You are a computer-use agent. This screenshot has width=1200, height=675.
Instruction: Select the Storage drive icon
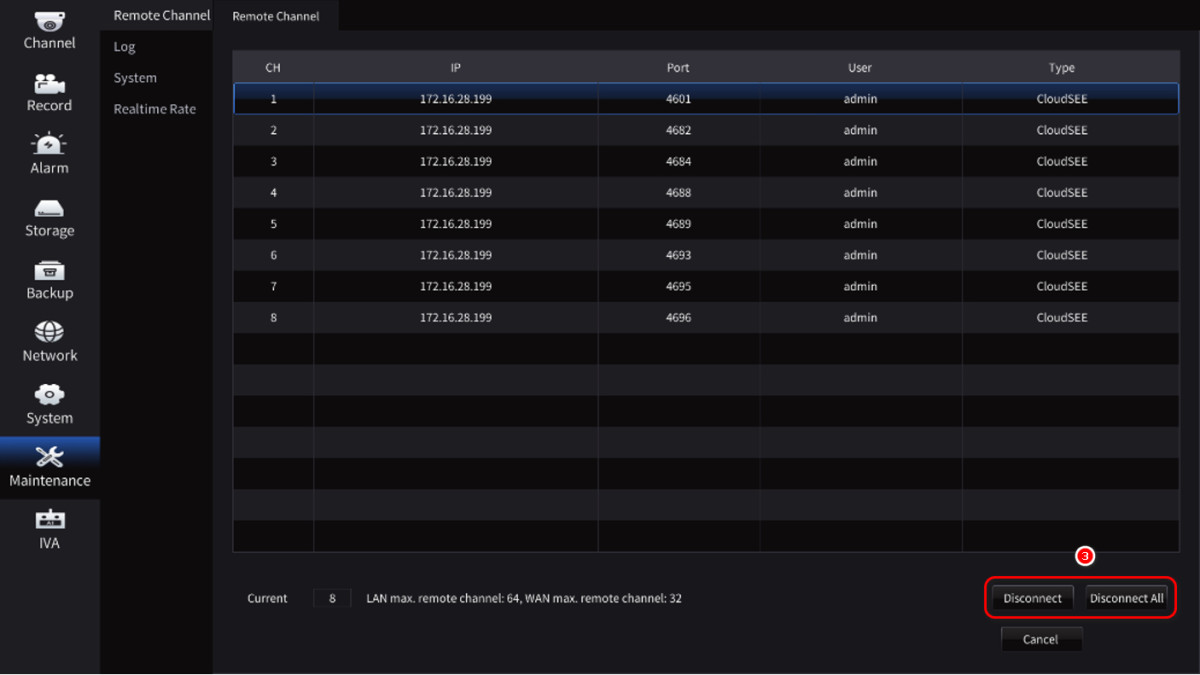point(49,208)
